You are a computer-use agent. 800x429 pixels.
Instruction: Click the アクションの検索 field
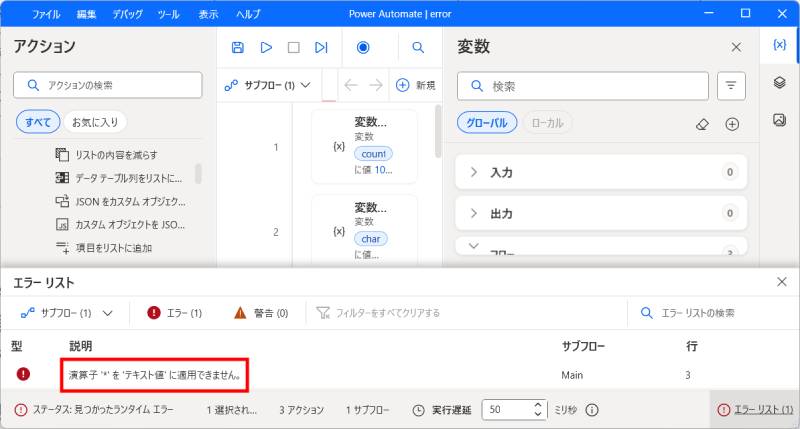108,85
